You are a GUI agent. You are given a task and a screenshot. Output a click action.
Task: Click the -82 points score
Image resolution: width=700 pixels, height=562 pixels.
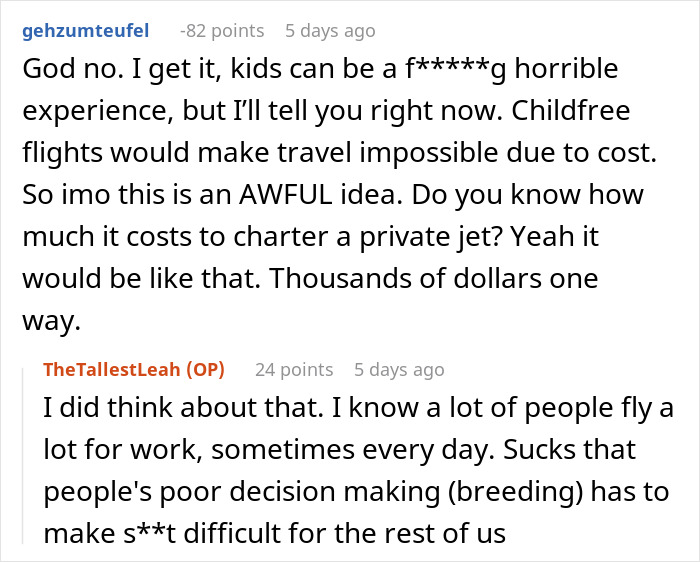(222, 31)
